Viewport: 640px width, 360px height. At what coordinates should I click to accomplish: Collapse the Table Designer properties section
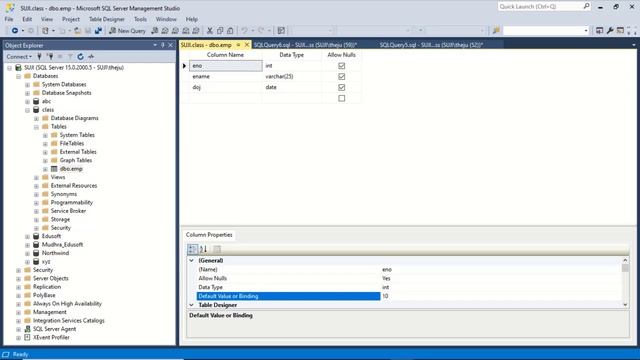coord(191,305)
